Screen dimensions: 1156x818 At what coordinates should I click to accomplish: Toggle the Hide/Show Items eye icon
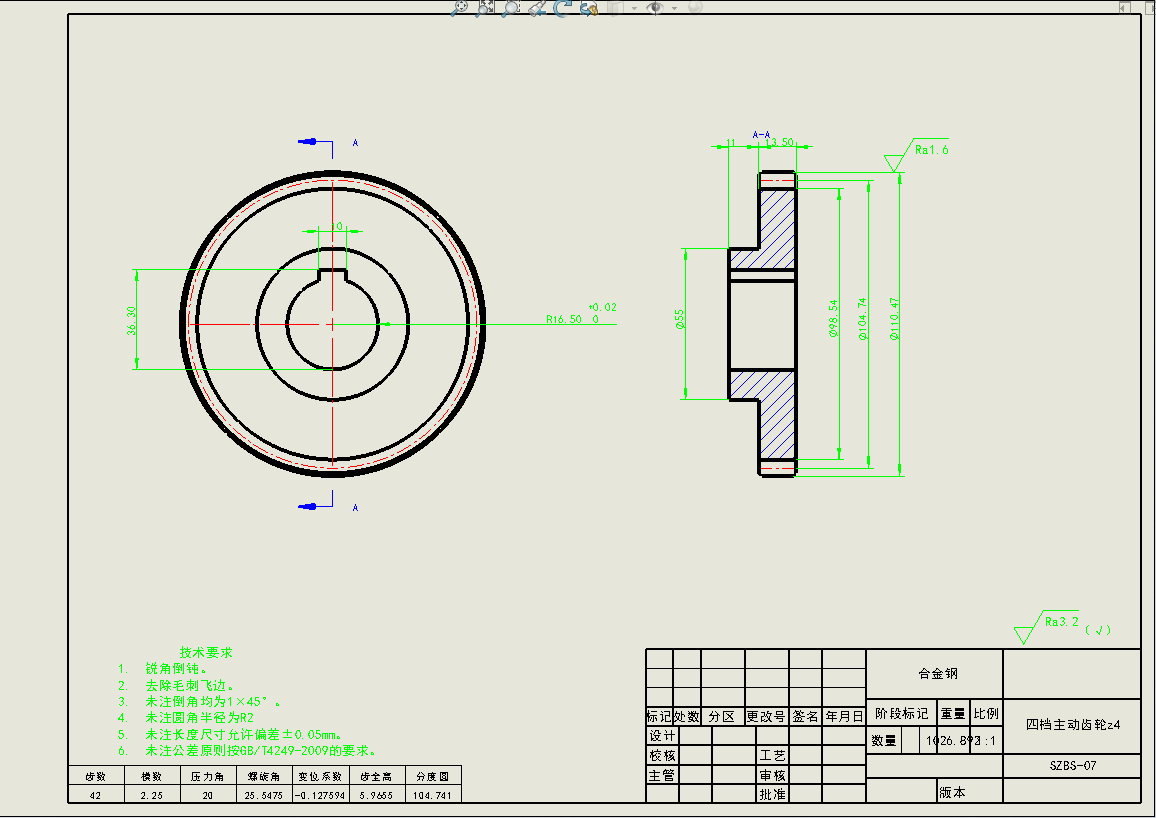(x=656, y=7)
